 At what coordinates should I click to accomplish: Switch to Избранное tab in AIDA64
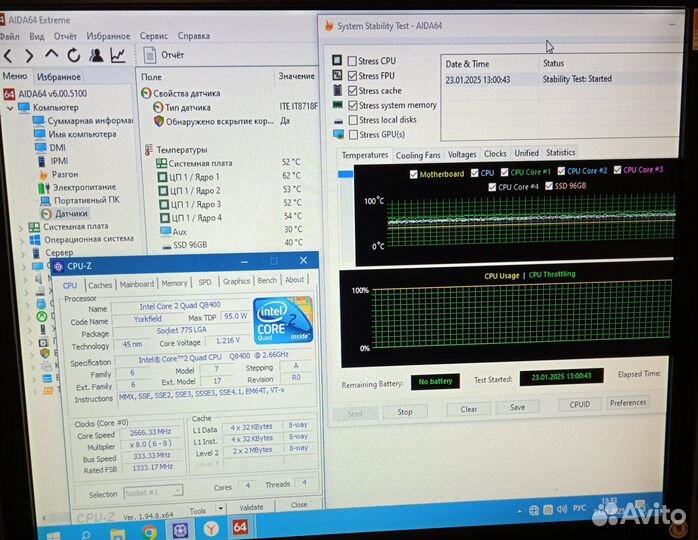[x=59, y=77]
